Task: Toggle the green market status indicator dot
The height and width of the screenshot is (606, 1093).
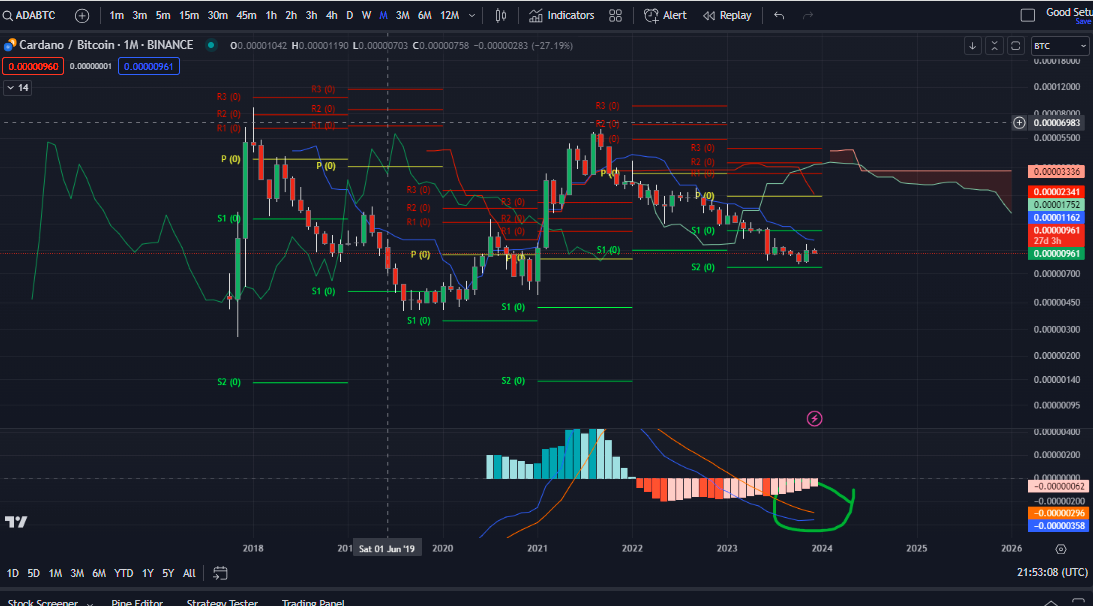Action: click(x=212, y=45)
